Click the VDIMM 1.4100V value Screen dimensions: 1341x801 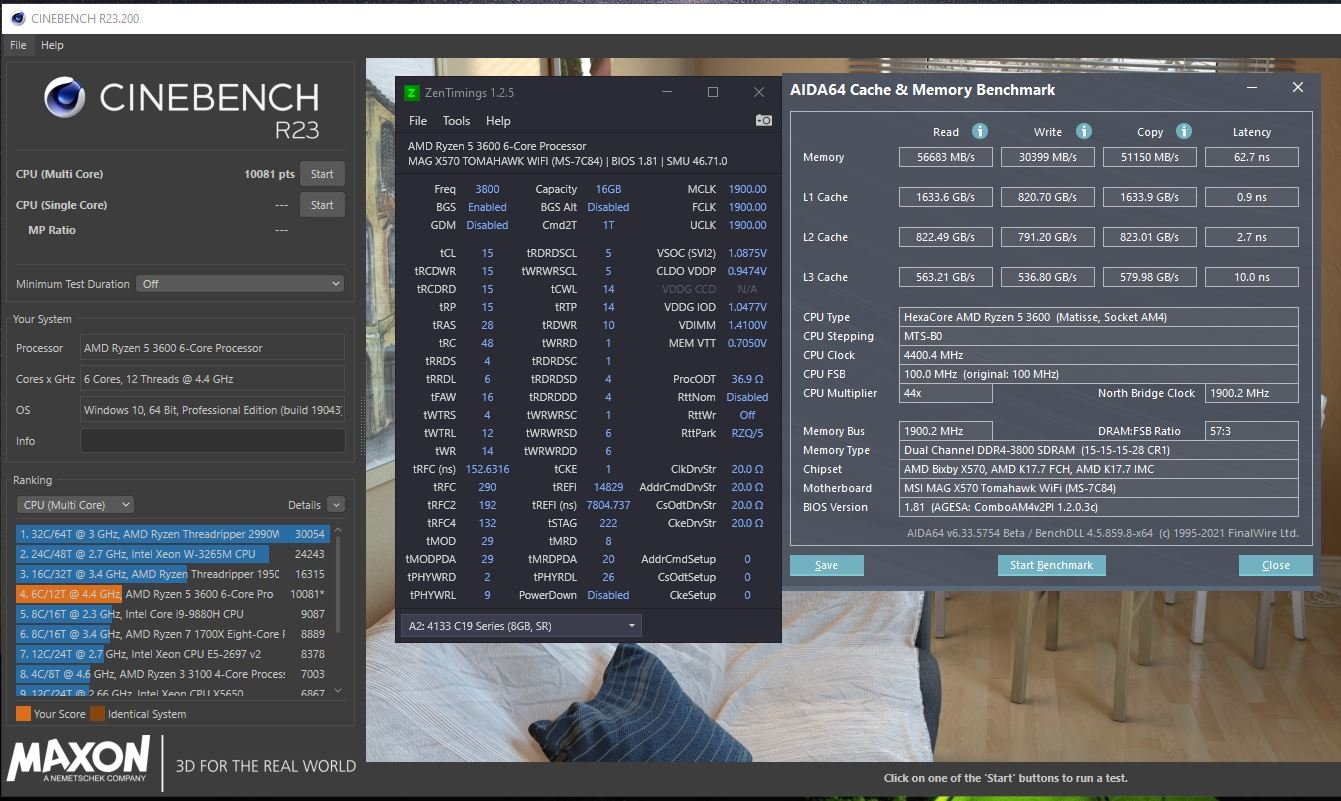(x=747, y=325)
